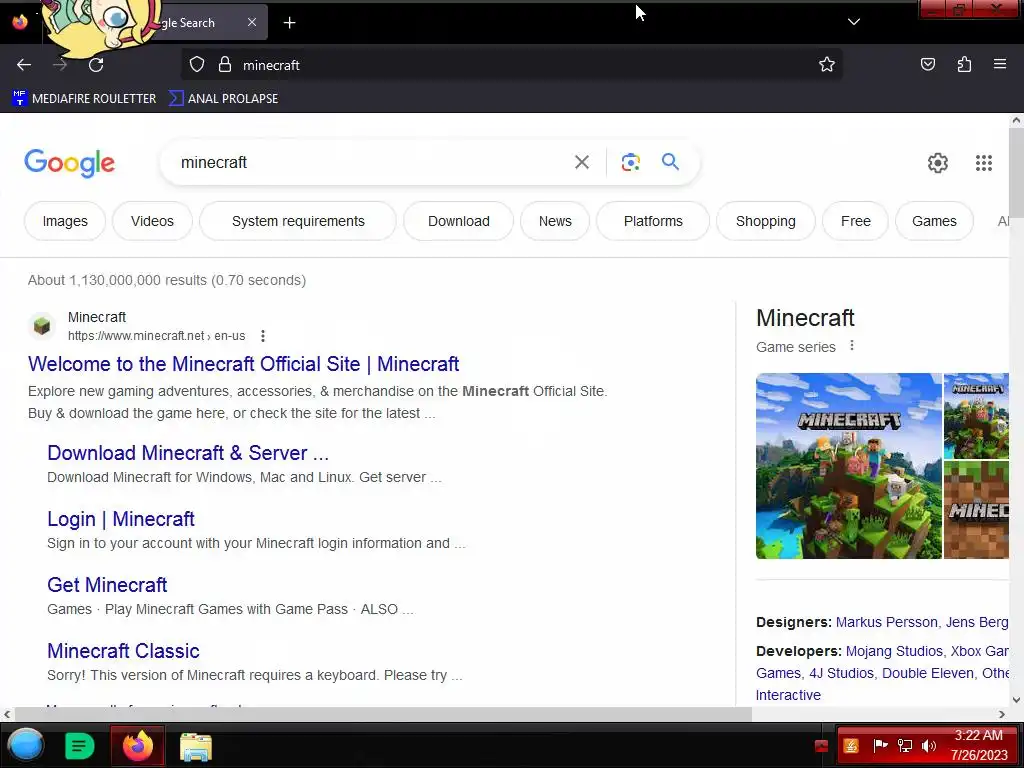
Task: Select the Free filter chip
Action: pyautogui.click(x=856, y=221)
